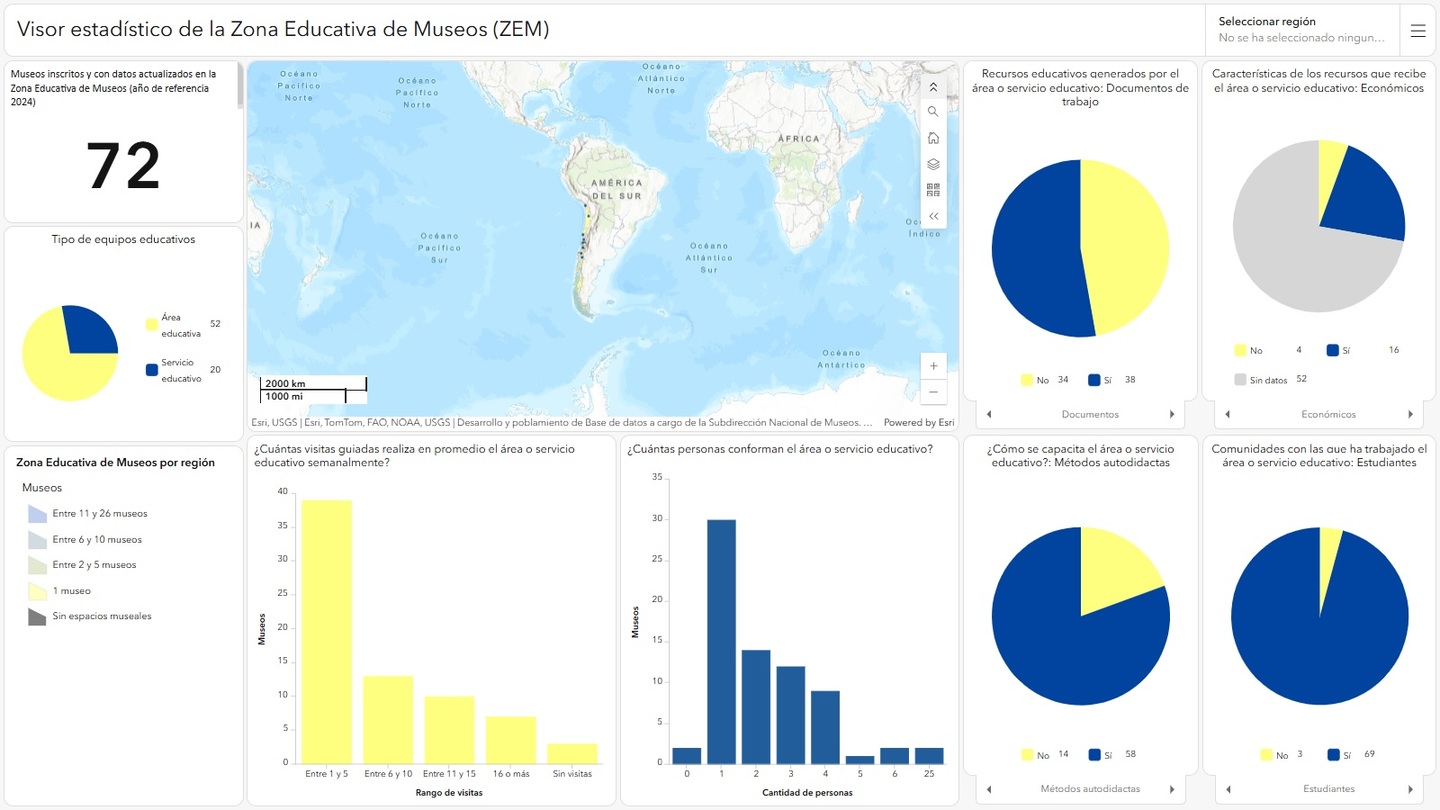Screen dimensions: 1440x810
Task: Click 'Entre 11 y 26 museos' legend swatch
Action: click(37, 514)
